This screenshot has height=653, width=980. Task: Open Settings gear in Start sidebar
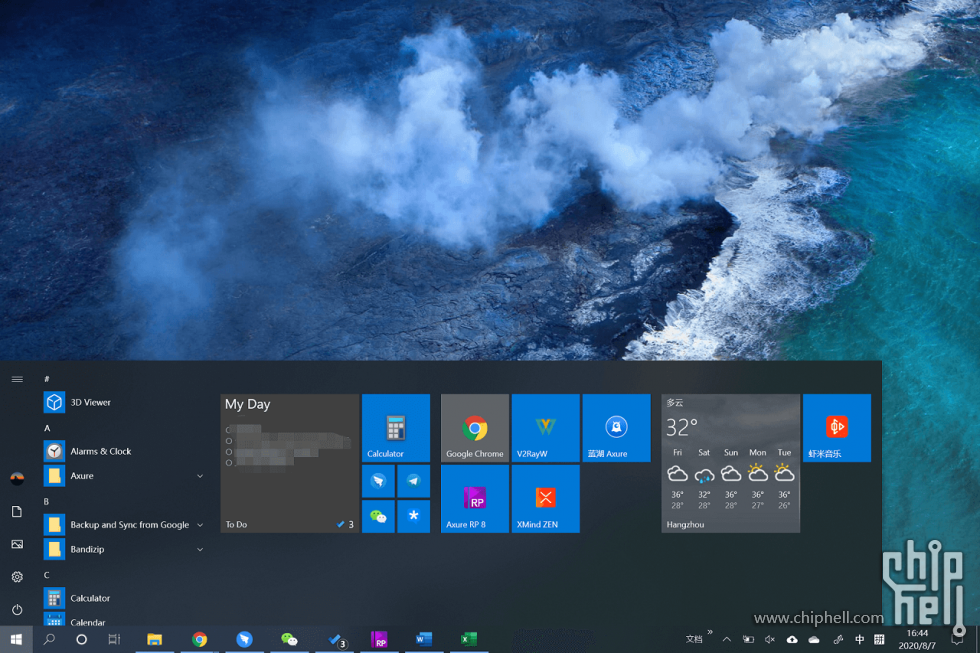17,577
